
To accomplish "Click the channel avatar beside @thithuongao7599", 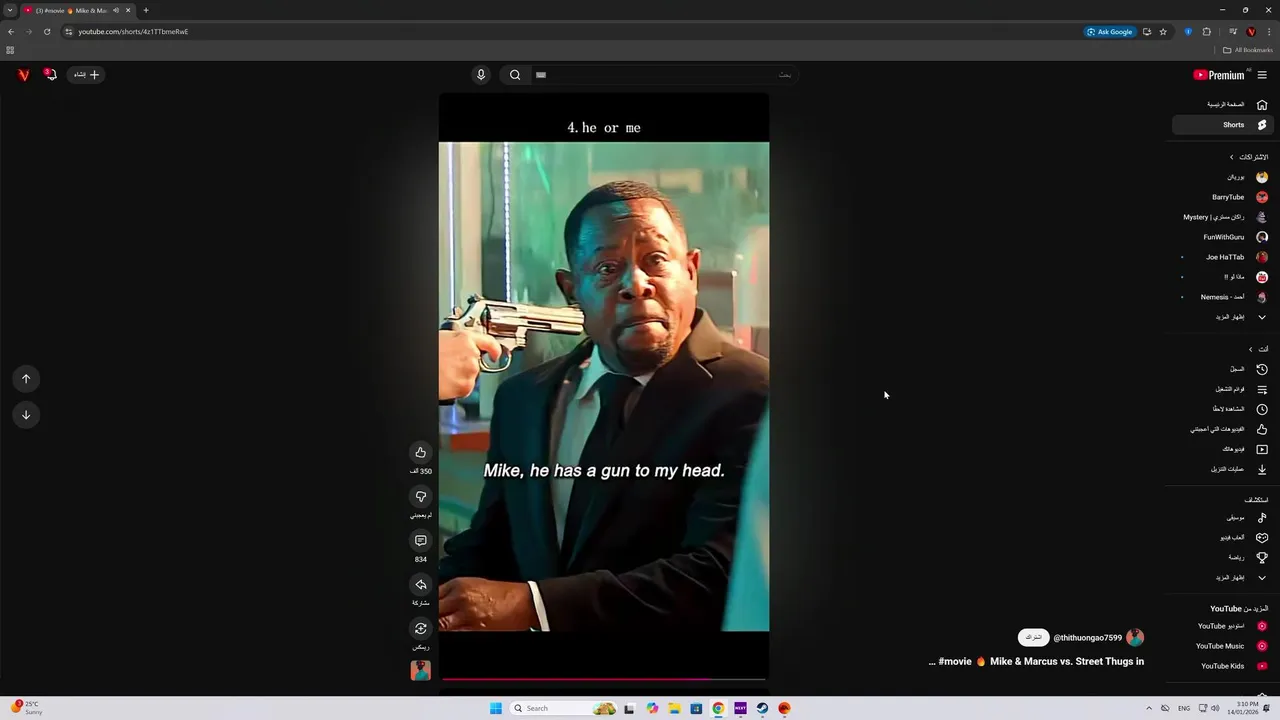I will pos(1135,637).
